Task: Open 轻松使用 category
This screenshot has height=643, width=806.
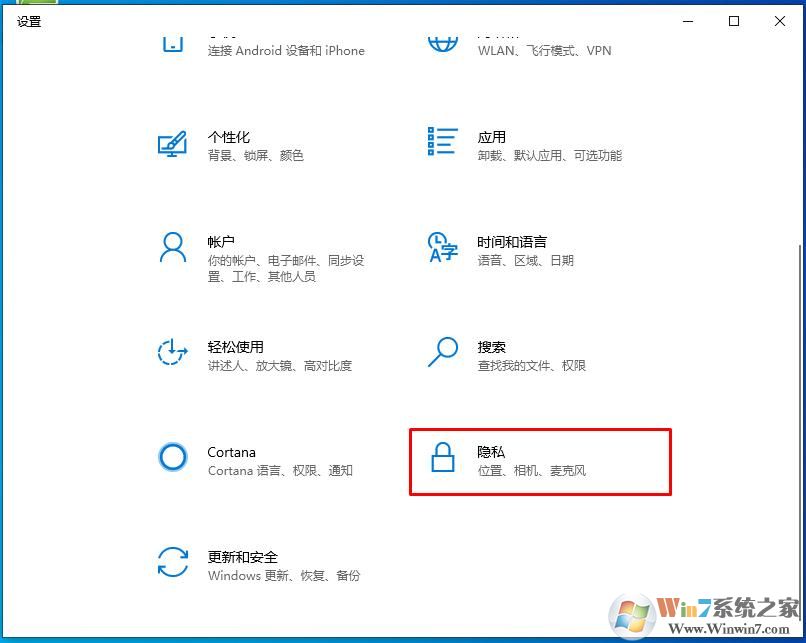Action: click(x=235, y=347)
